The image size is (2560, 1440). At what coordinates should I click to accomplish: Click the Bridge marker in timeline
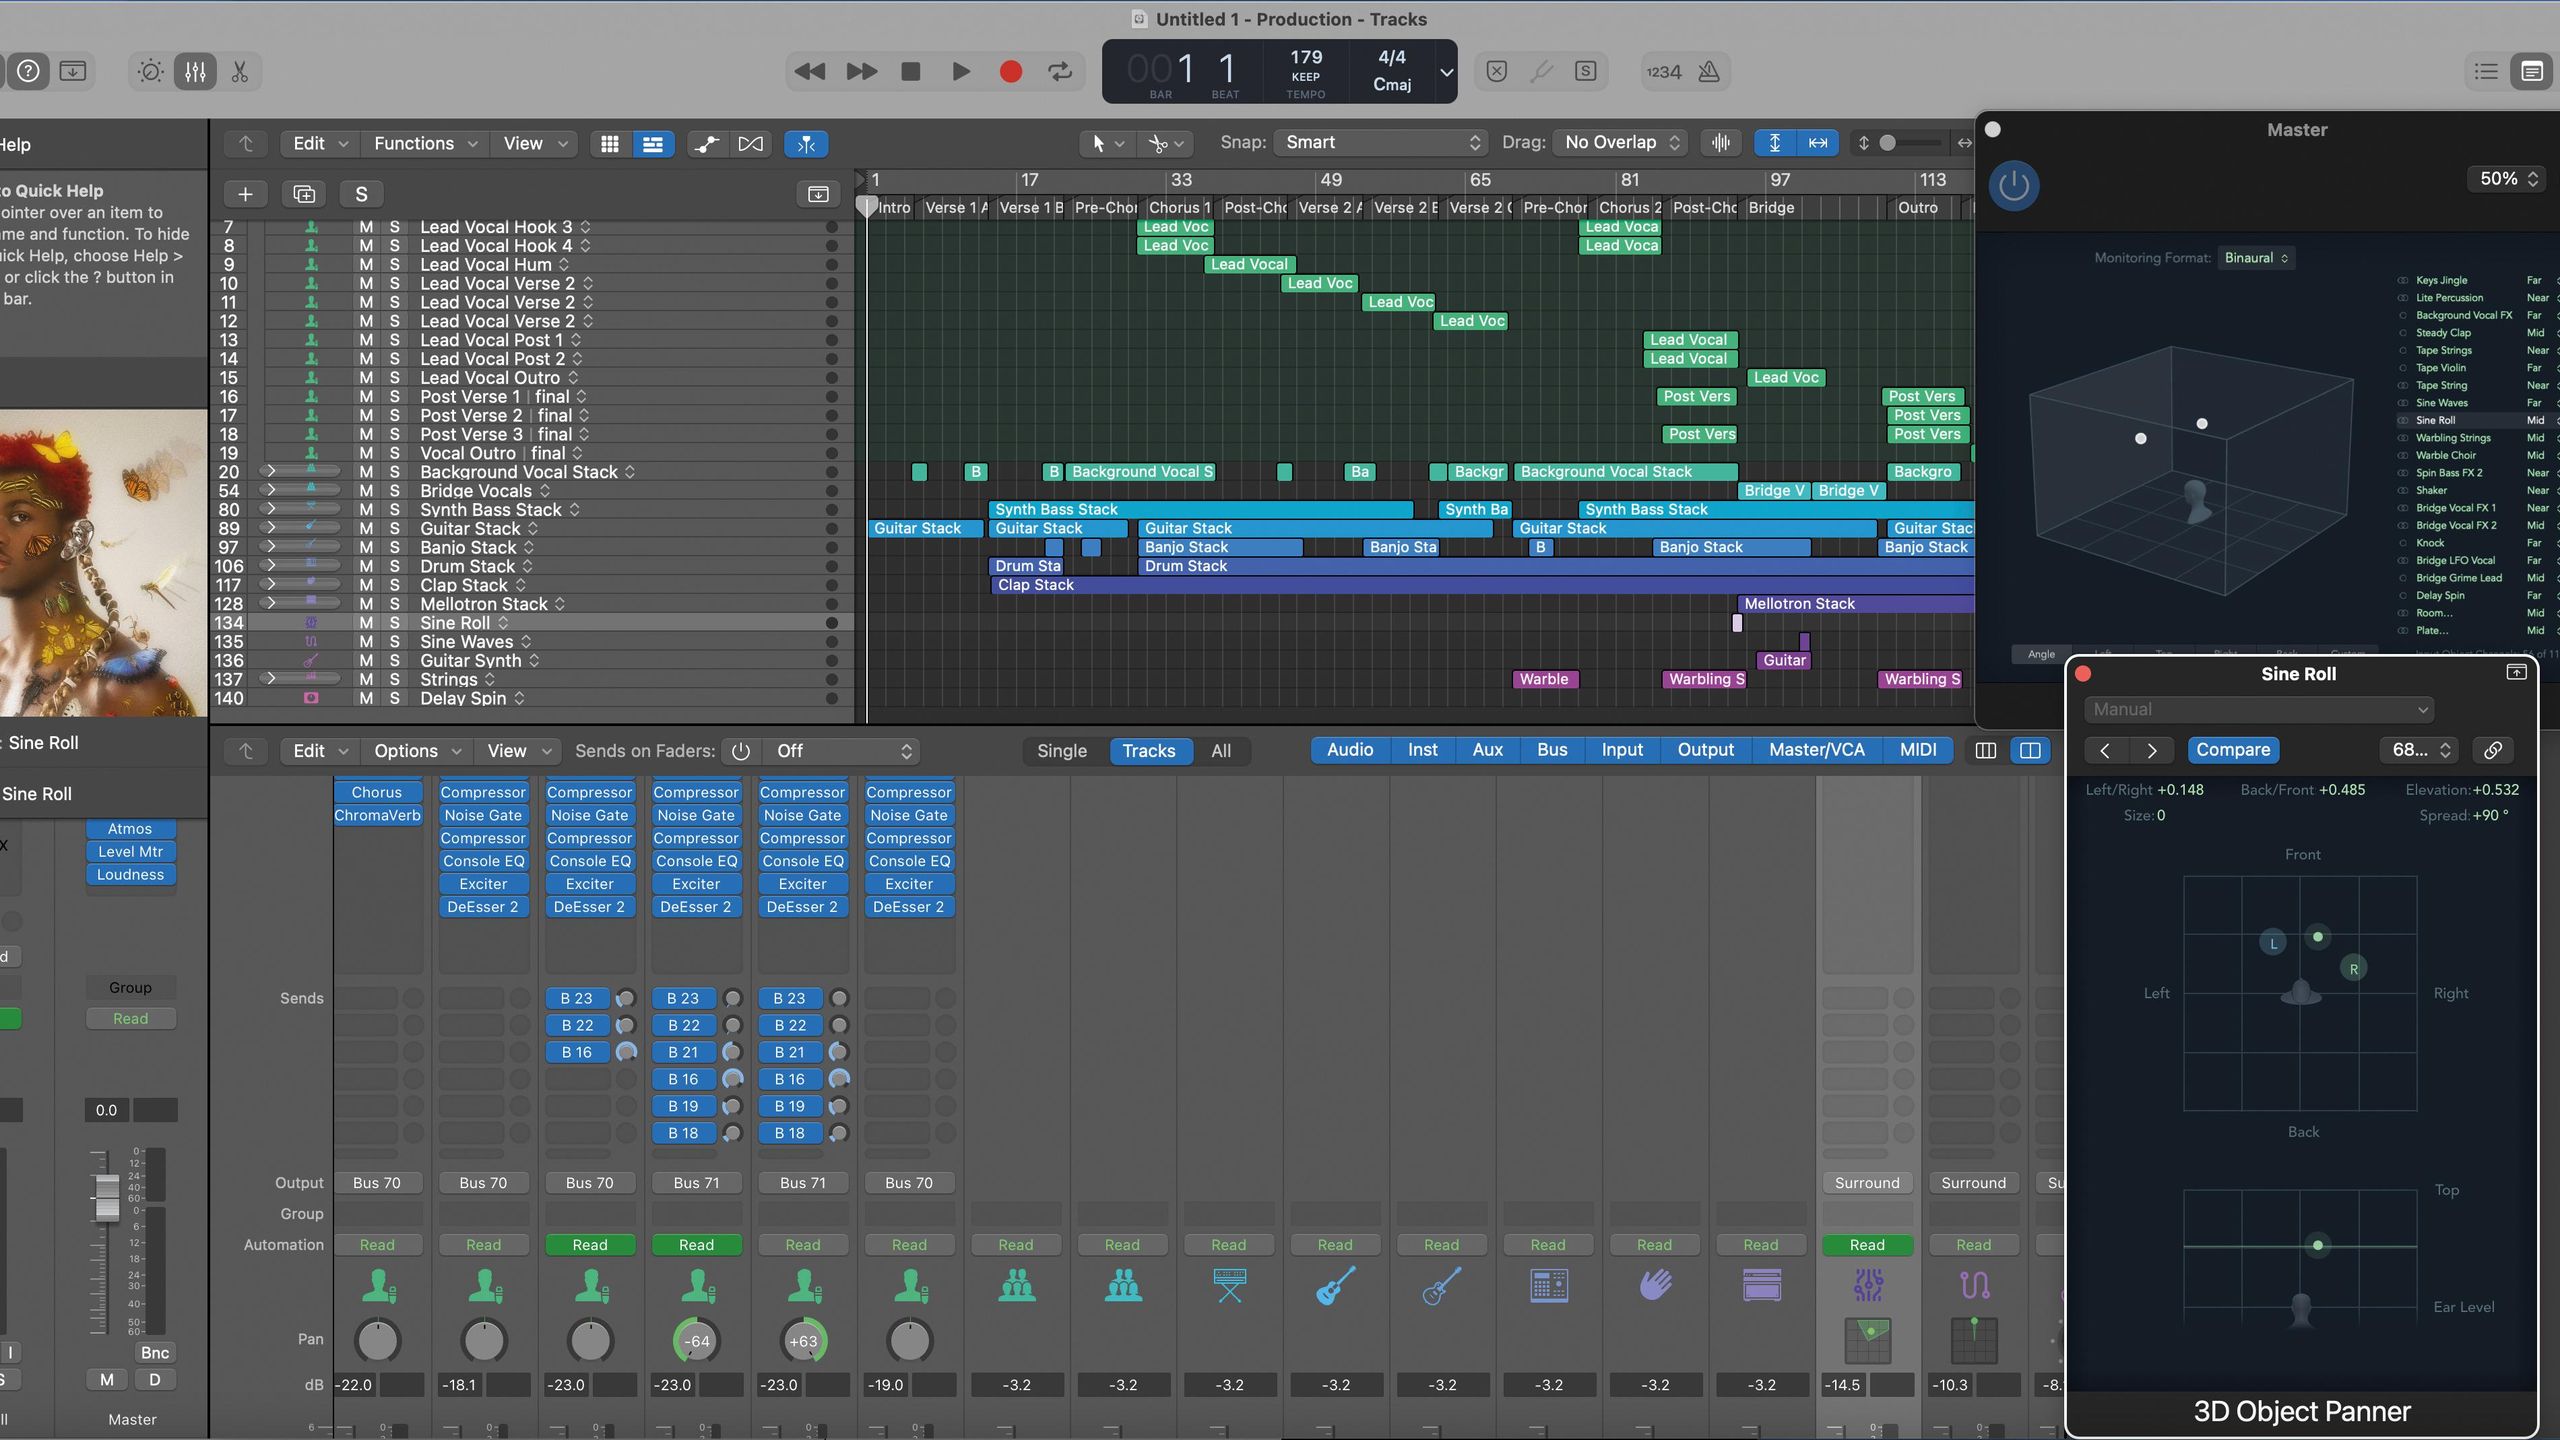(1771, 208)
